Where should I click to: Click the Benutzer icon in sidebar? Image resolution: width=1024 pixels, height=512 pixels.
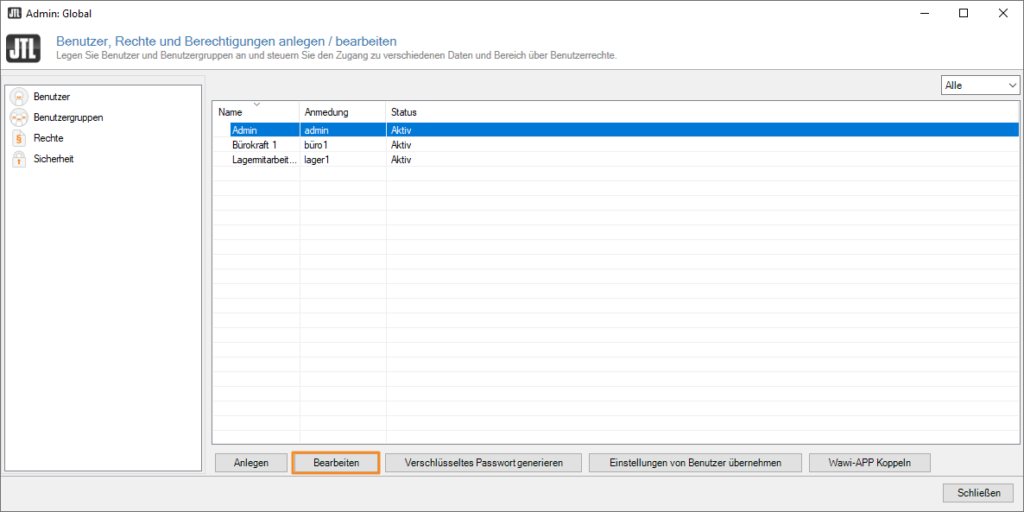pyautogui.click(x=18, y=96)
